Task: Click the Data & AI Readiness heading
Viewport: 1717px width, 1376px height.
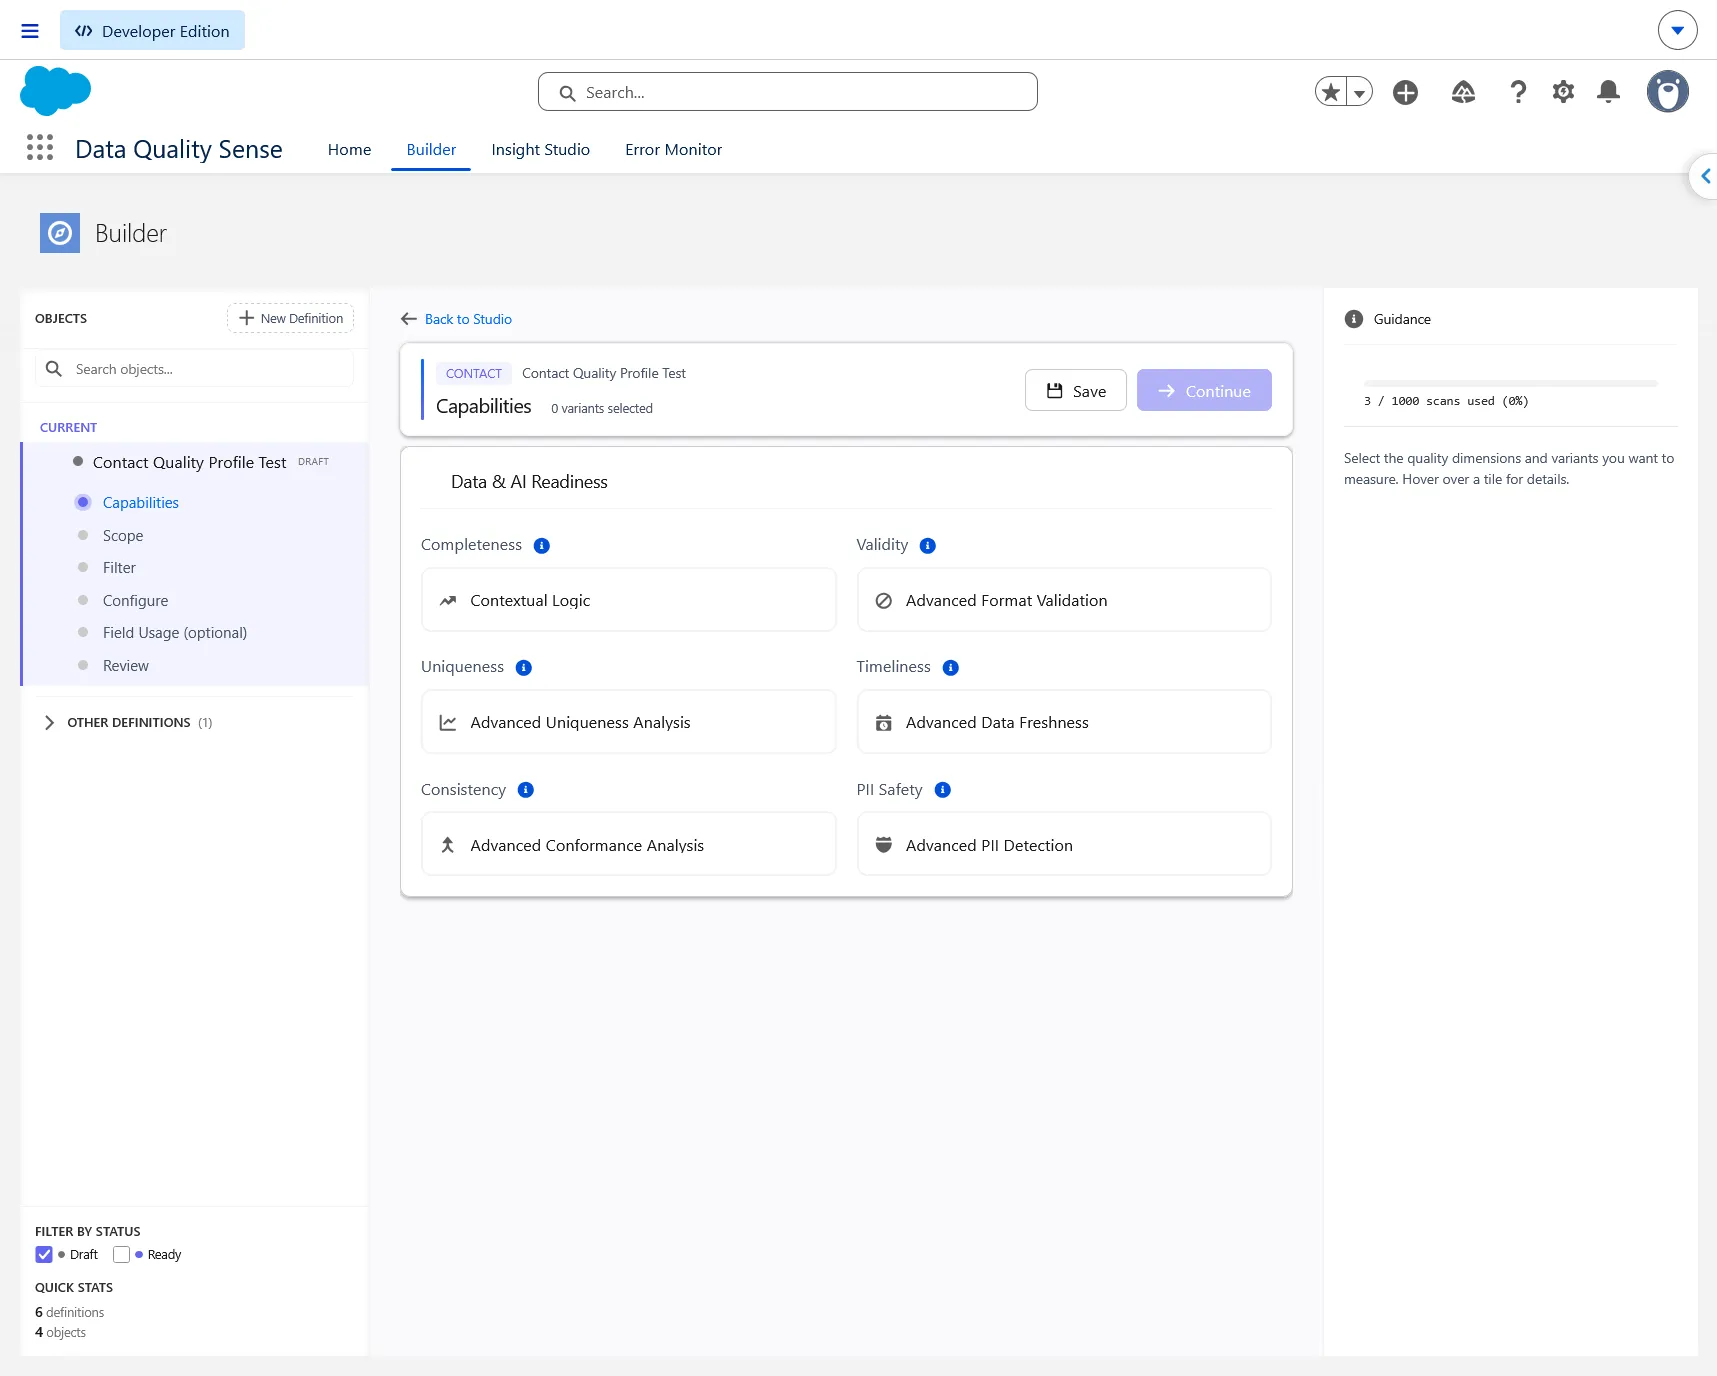Action: pyautogui.click(x=529, y=482)
